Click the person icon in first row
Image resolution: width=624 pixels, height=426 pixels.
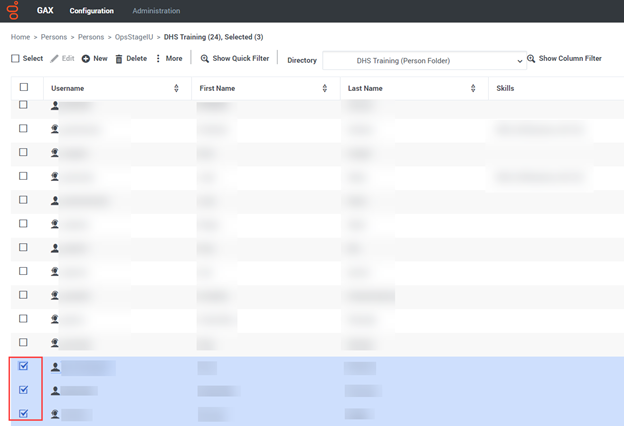(56, 105)
